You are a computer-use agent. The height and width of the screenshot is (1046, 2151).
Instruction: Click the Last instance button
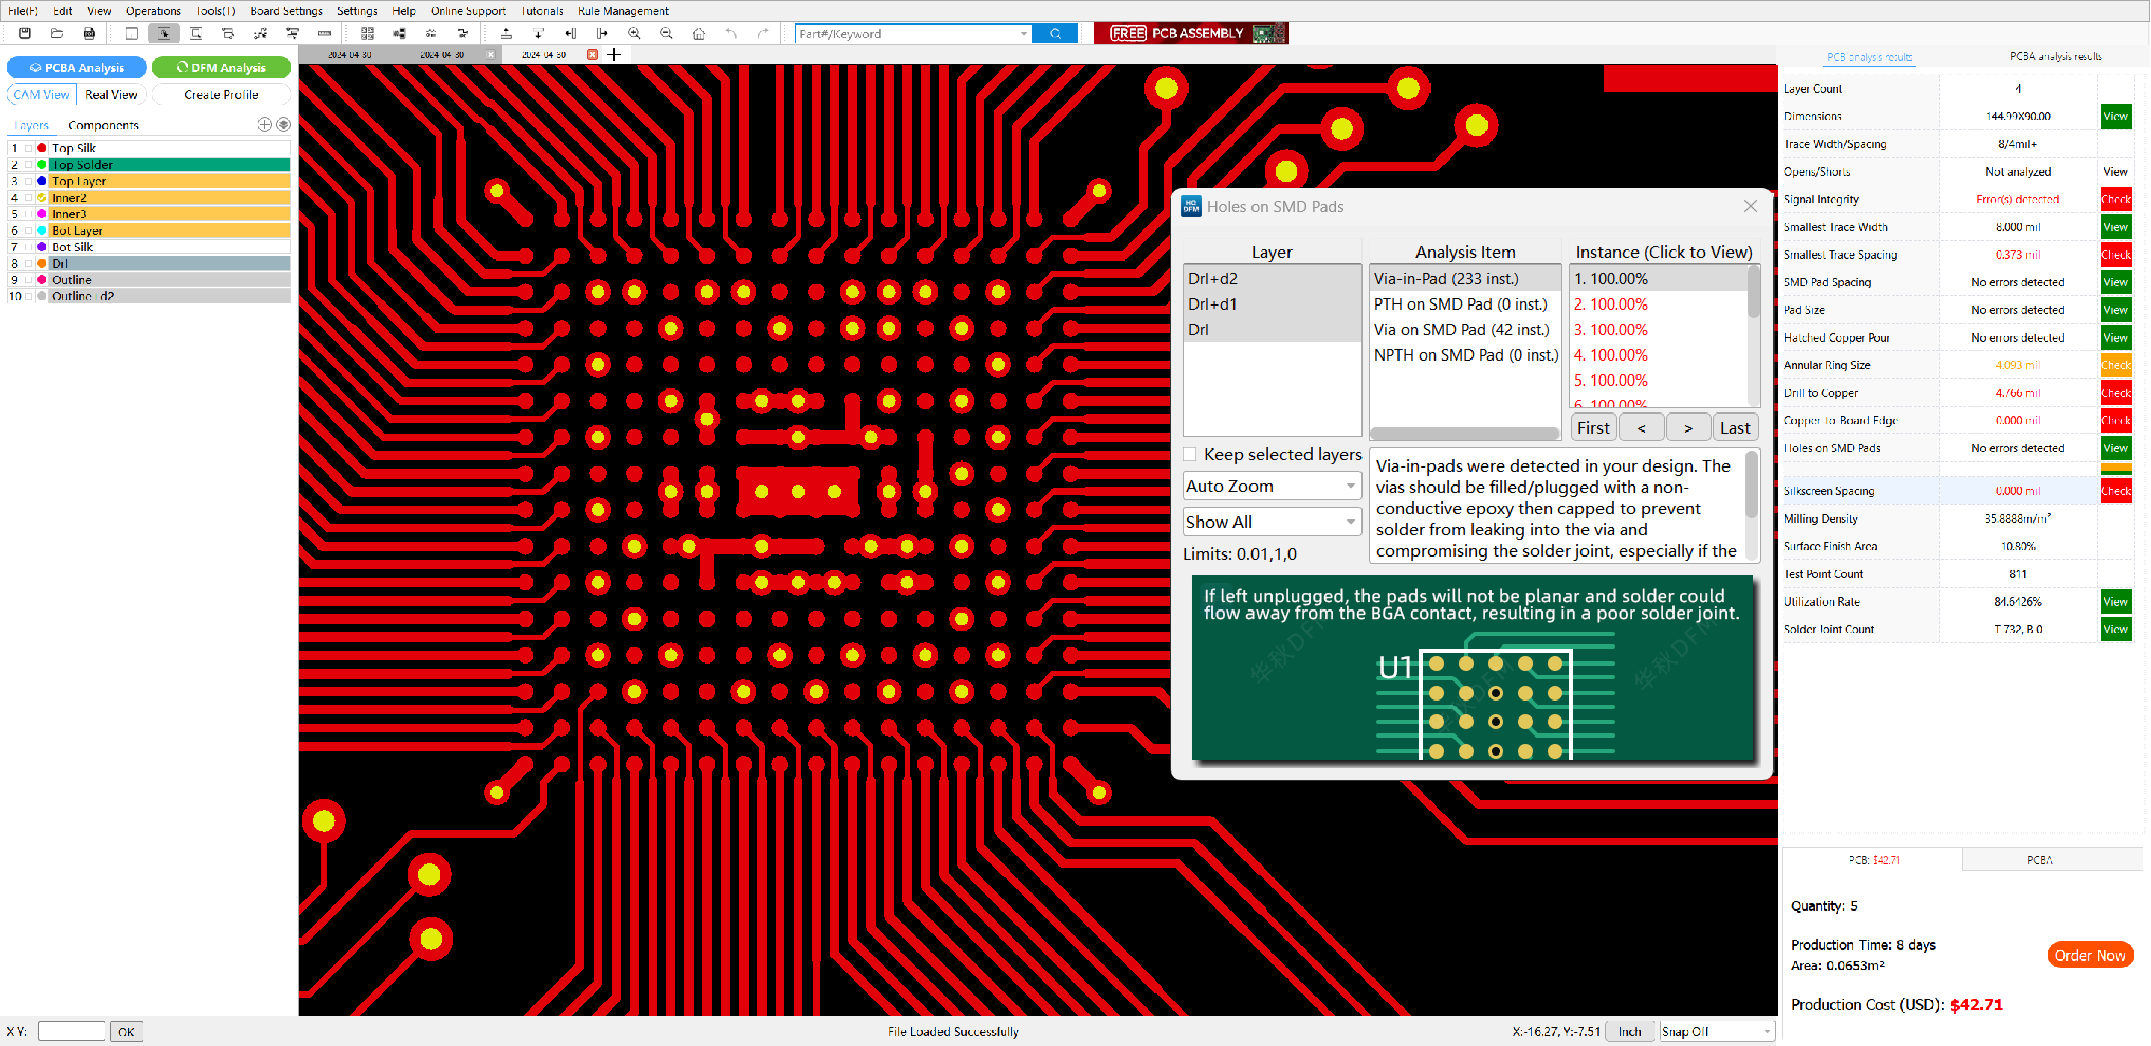[x=1735, y=428]
